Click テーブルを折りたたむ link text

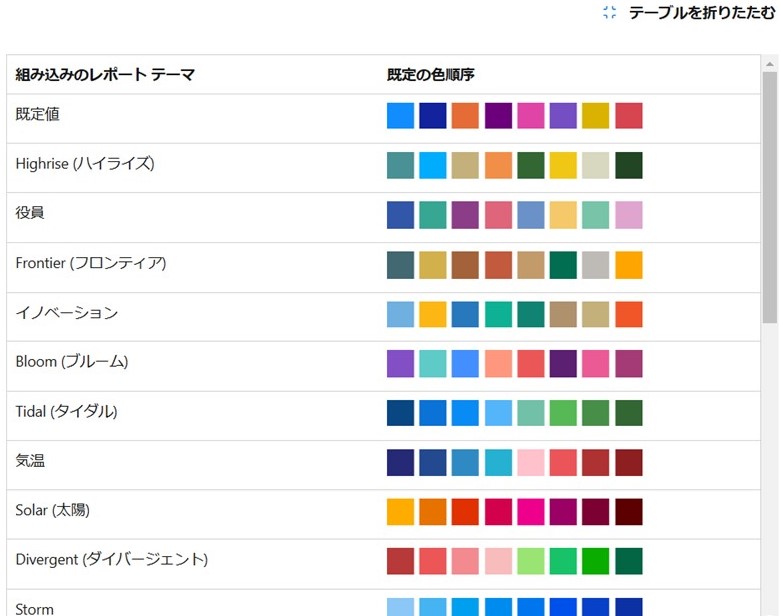pyautogui.click(x=702, y=12)
